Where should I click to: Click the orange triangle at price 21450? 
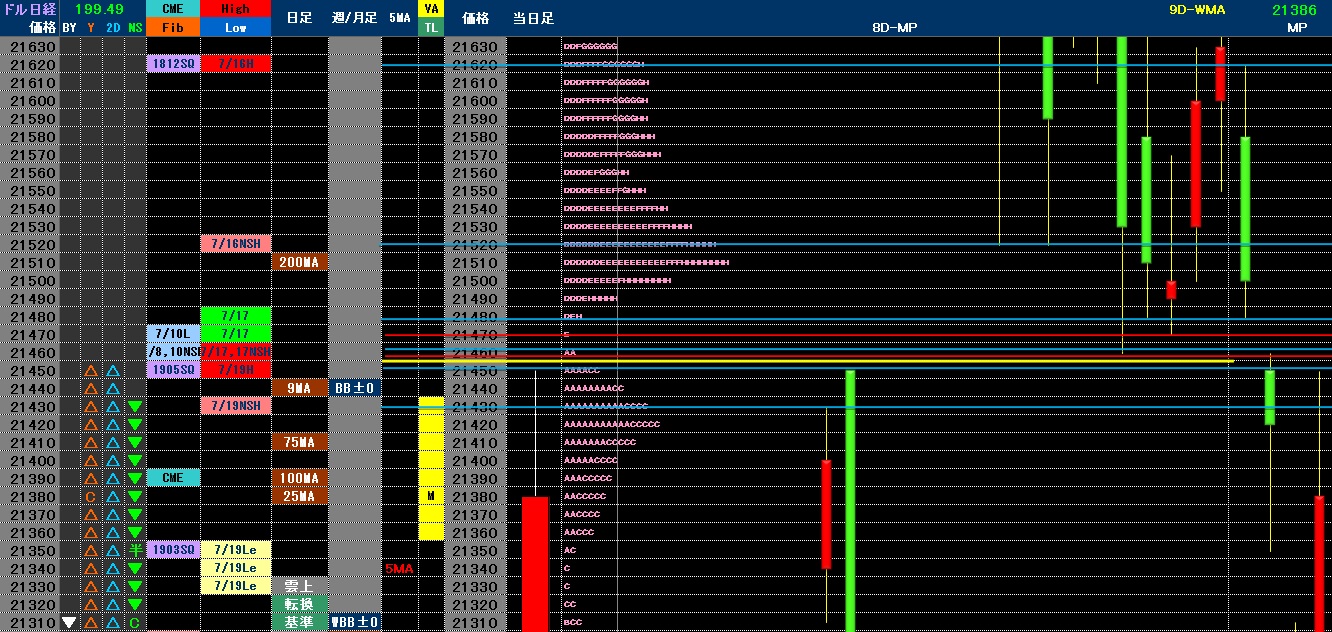(90, 371)
